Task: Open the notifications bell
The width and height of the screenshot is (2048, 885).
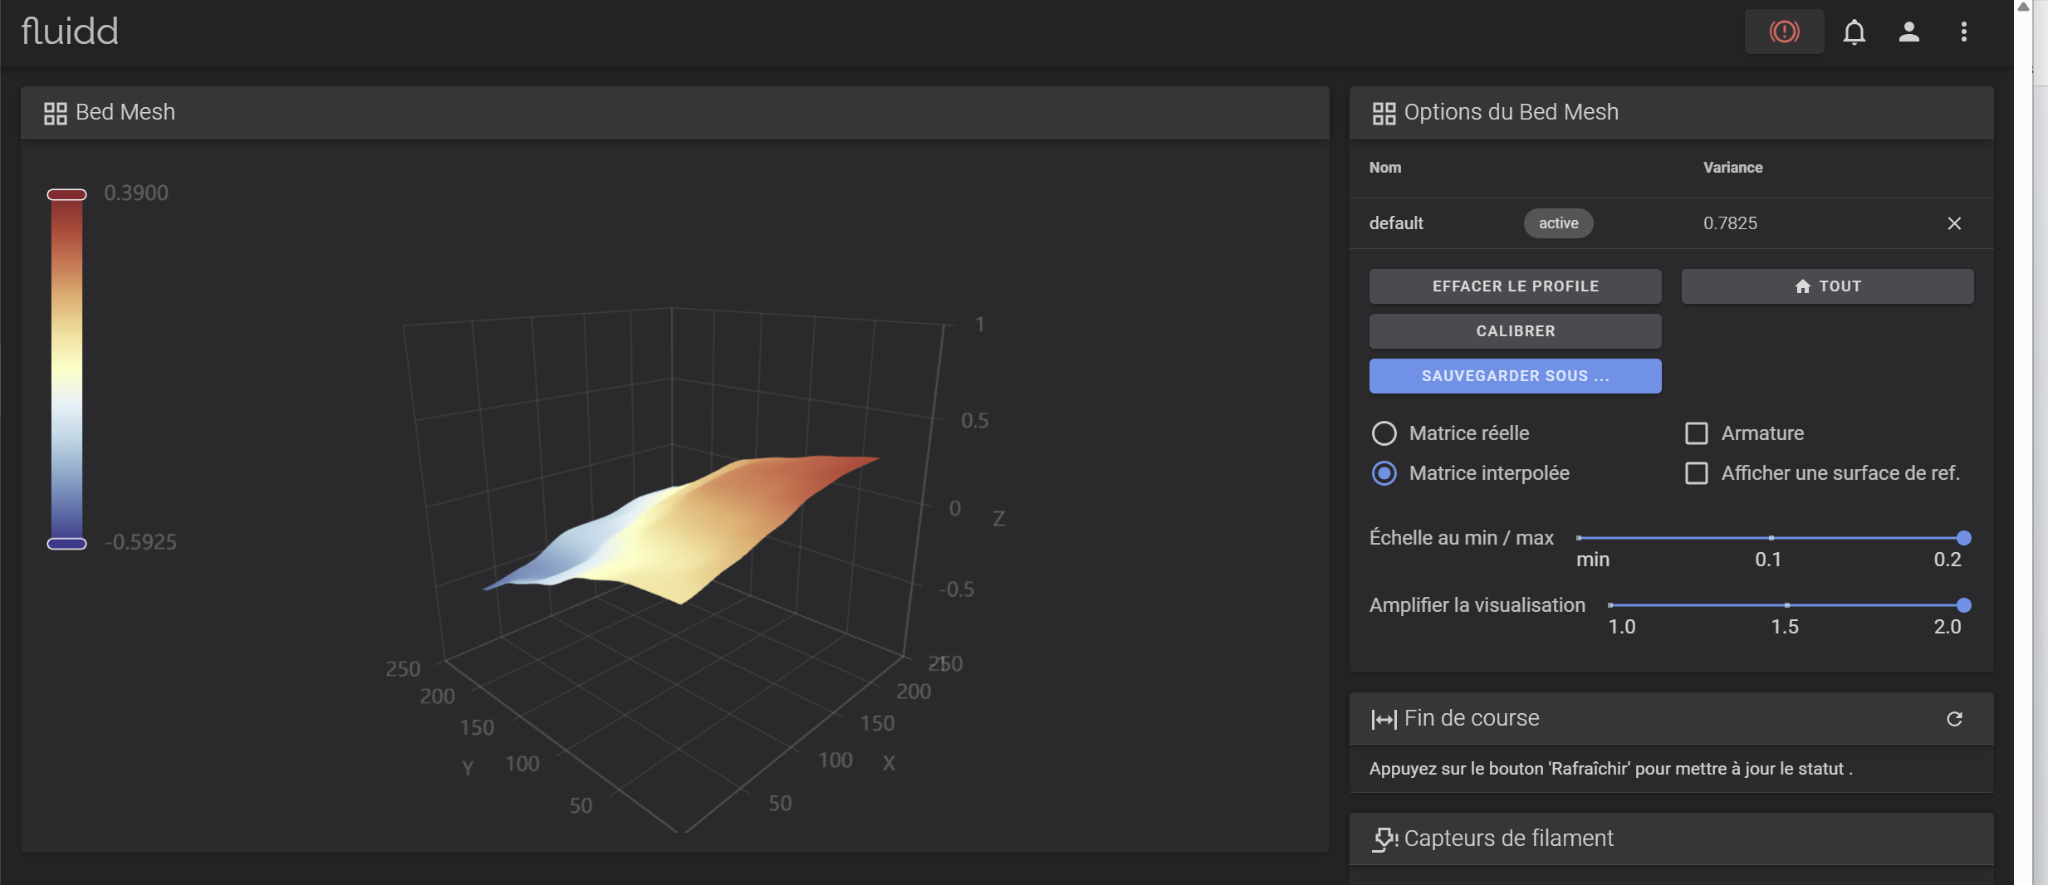Action: click(x=1854, y=32)
